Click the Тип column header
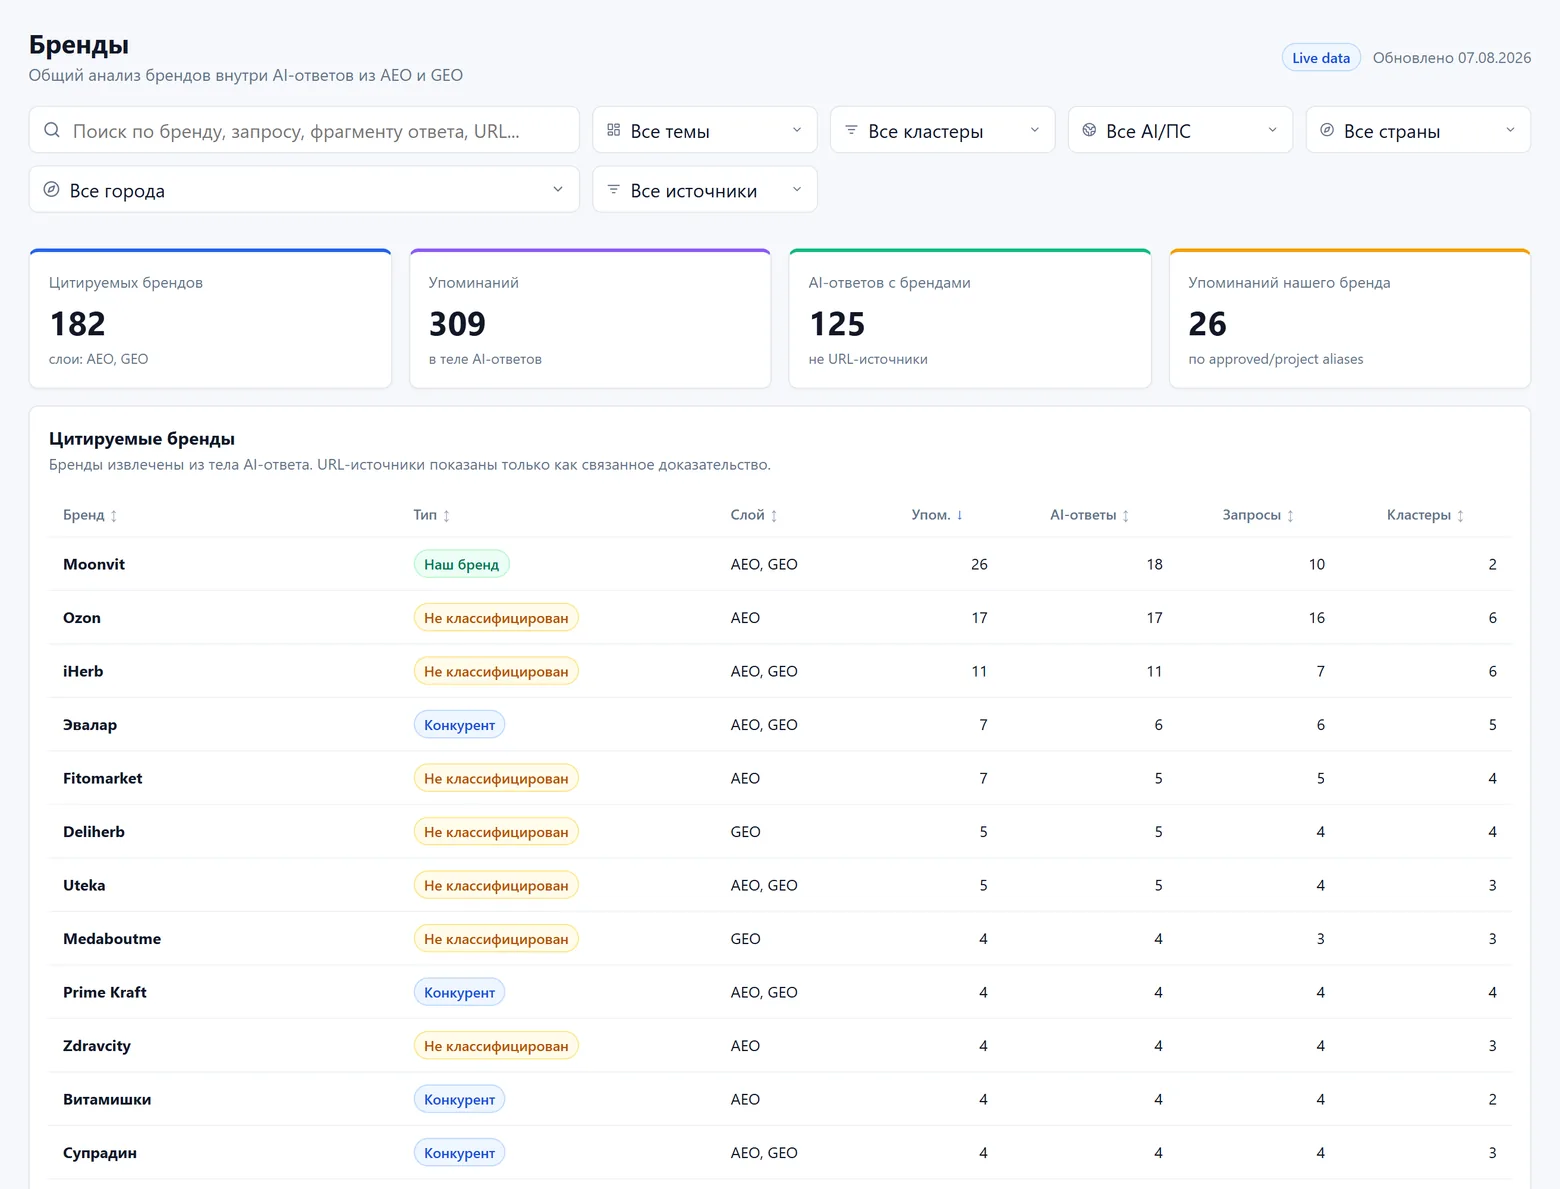1560x1189 pixels. click(x=432, y=515)
